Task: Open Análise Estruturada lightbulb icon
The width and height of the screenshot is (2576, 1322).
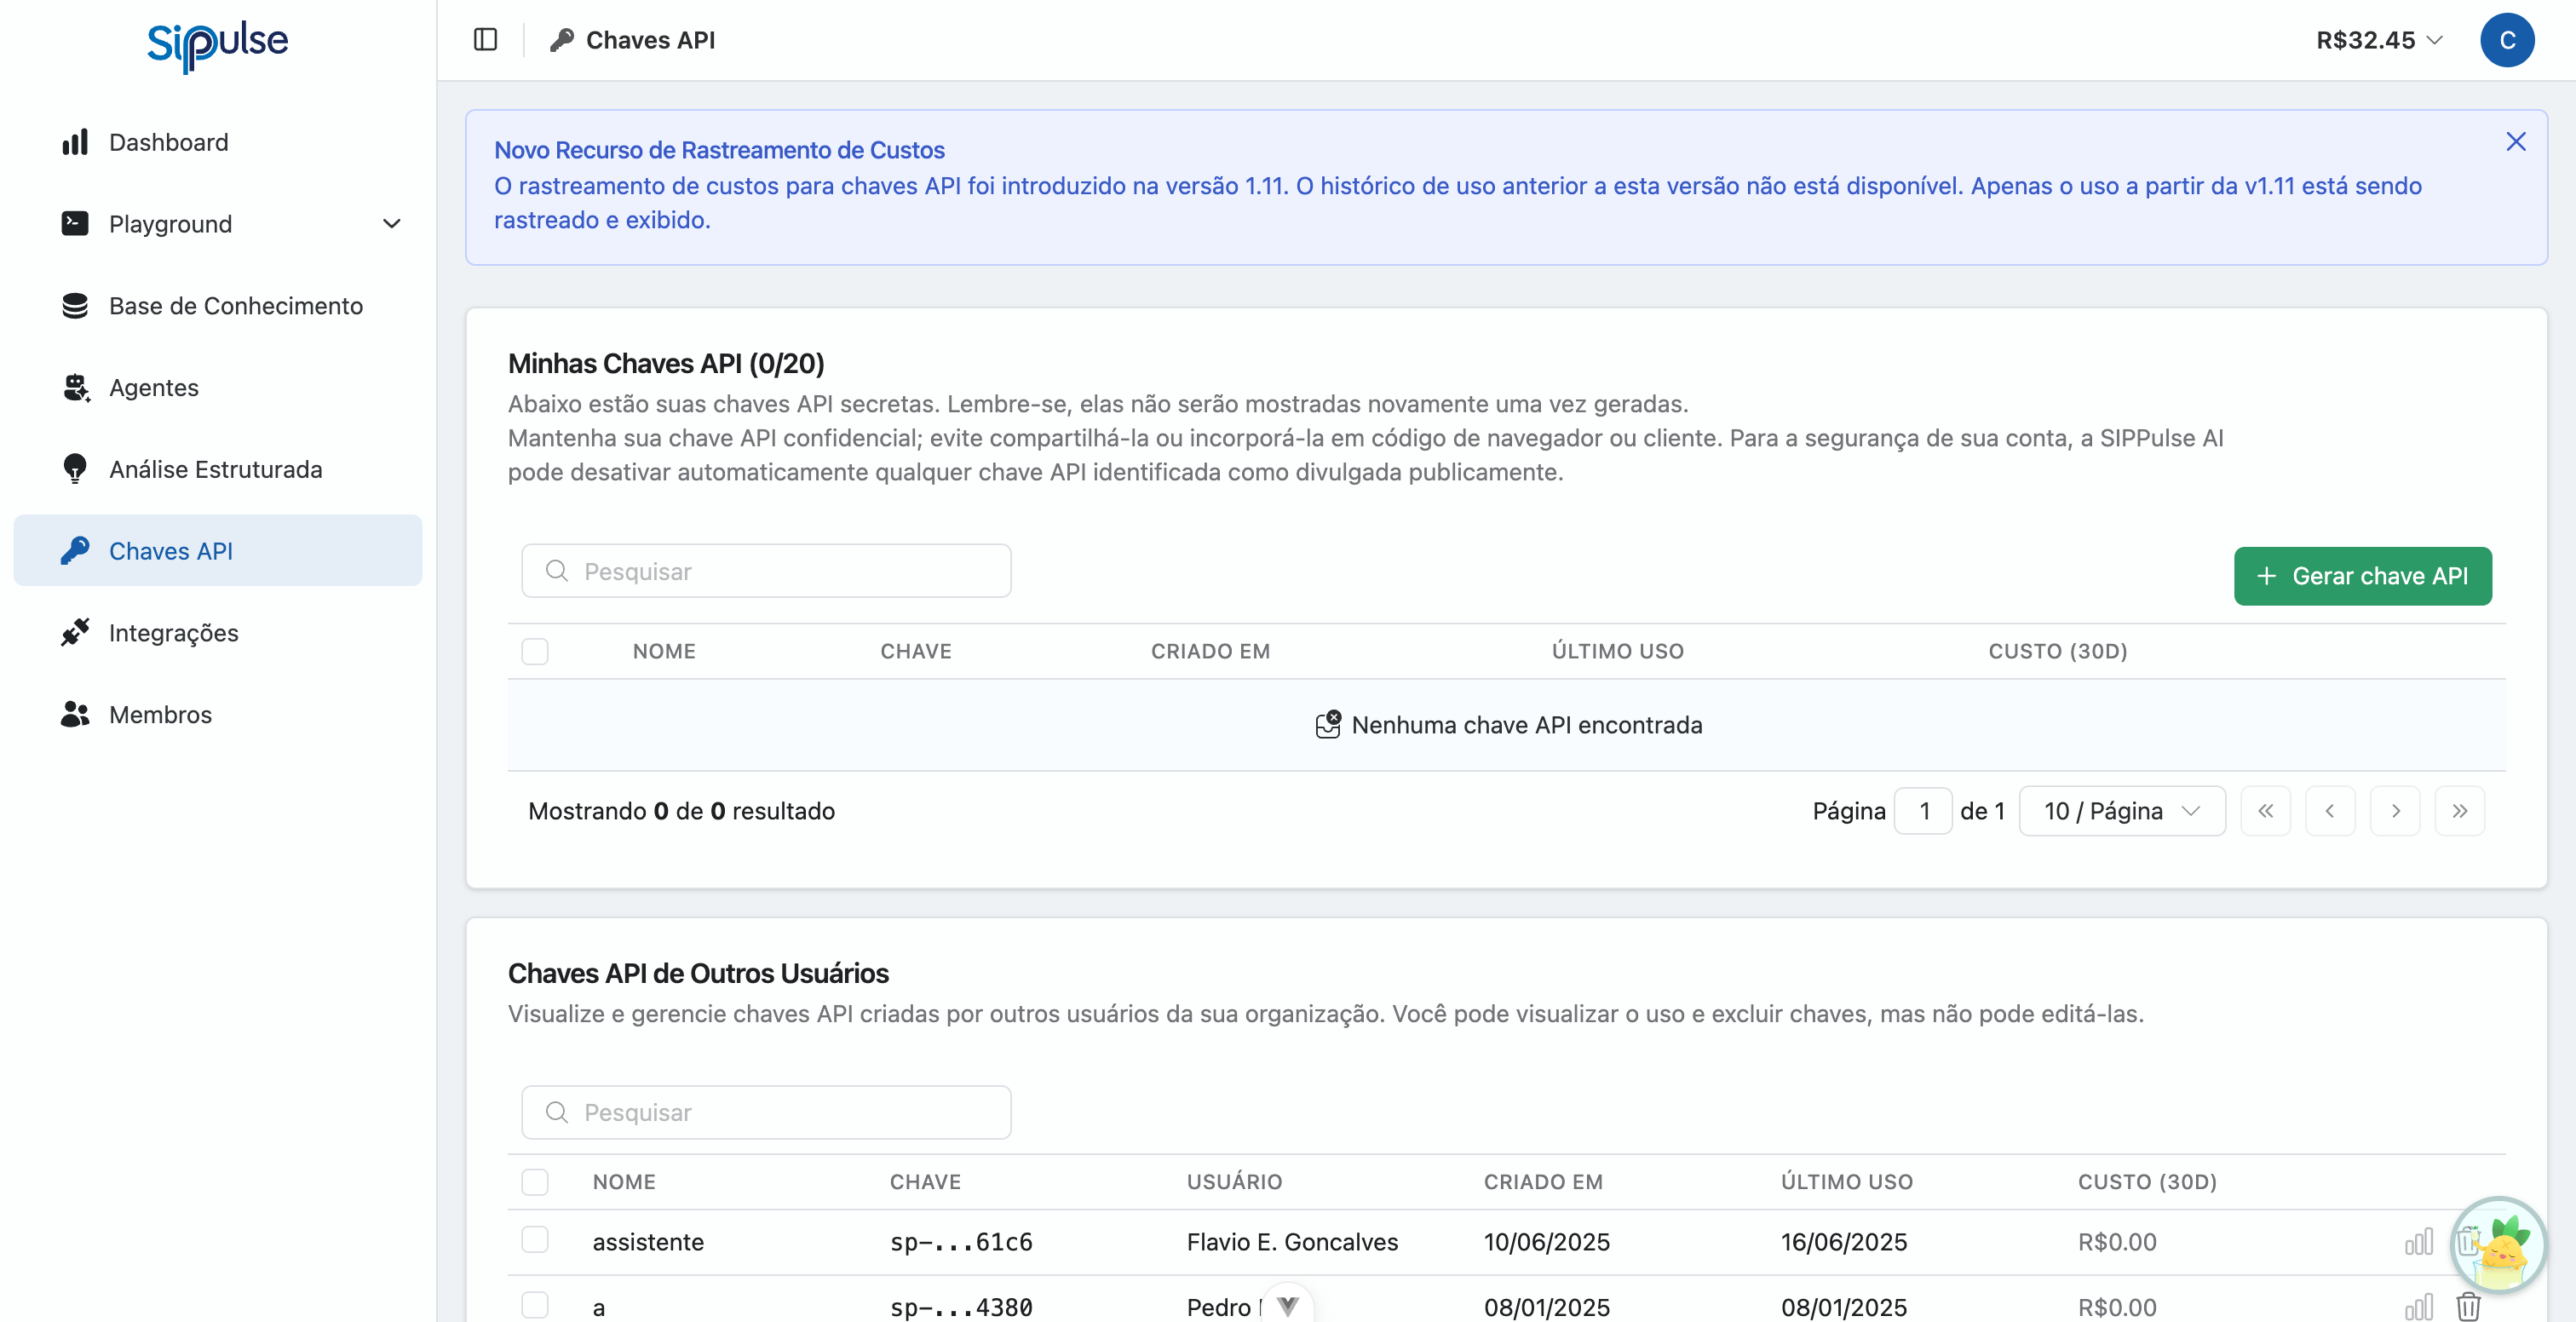Action: tap(75, 469)
